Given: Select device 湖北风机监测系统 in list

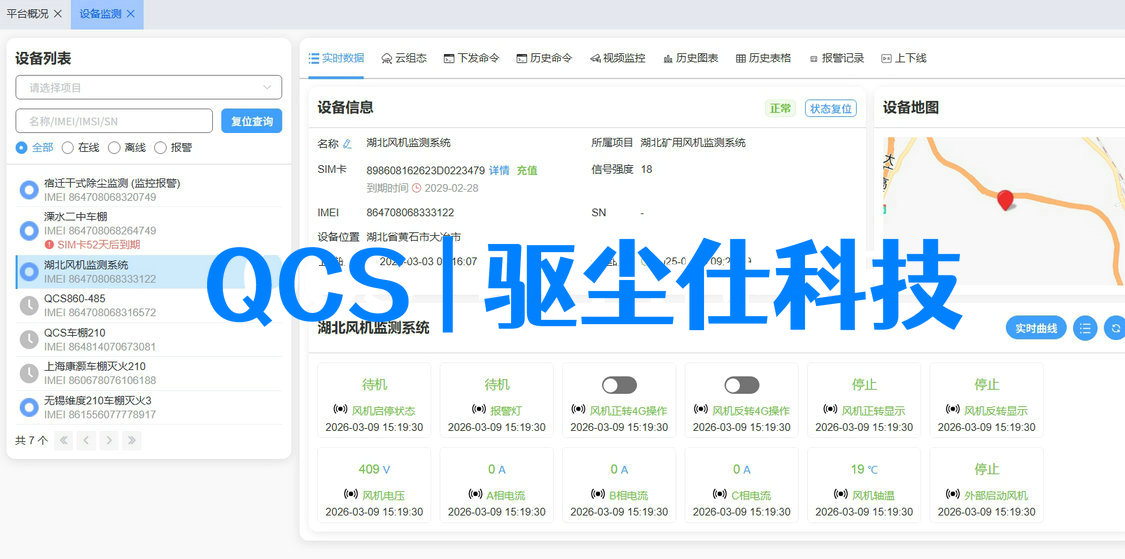Looking at the screenshot, I should point(149,272).
